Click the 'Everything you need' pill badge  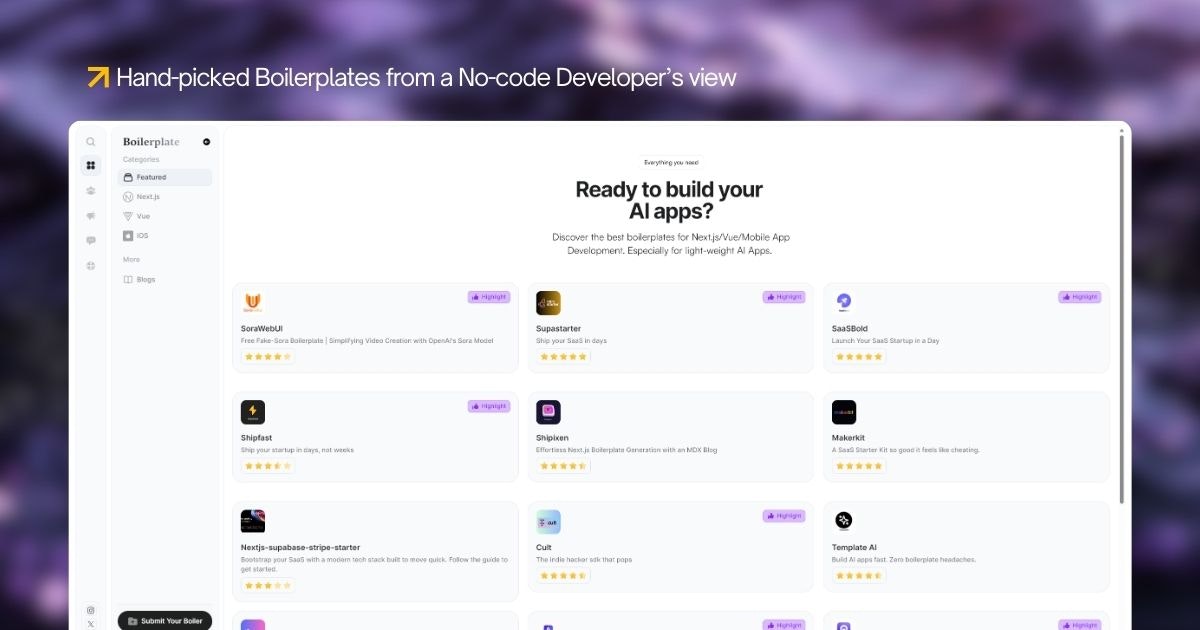point(671,162)
